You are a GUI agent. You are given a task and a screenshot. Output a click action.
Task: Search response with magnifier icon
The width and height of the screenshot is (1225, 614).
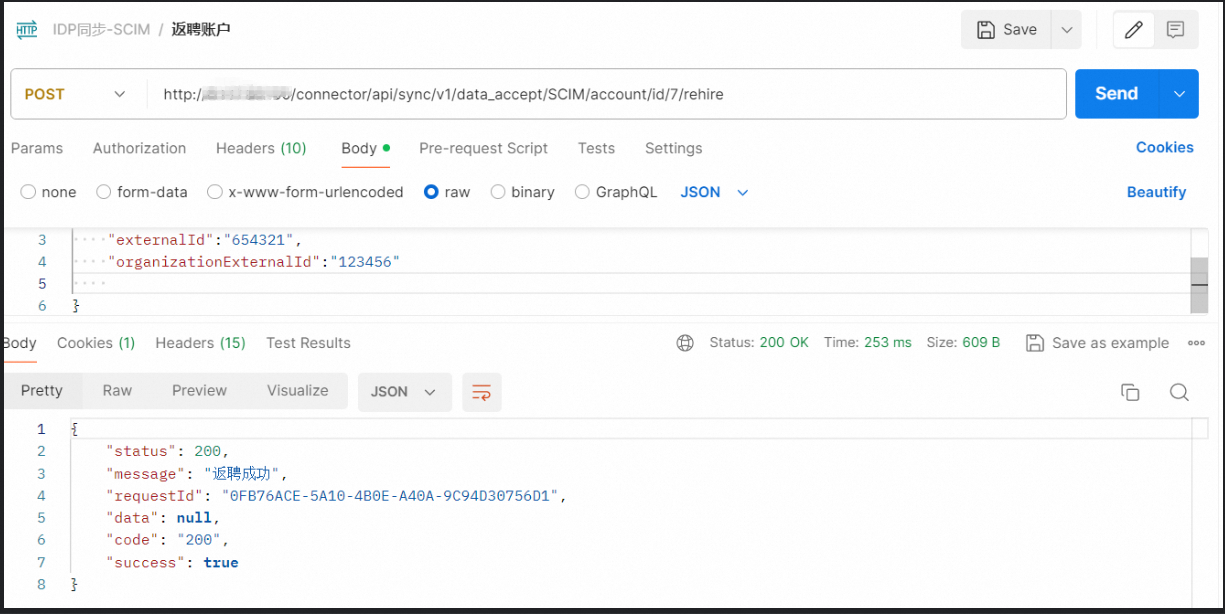(x=1179, y=392)
